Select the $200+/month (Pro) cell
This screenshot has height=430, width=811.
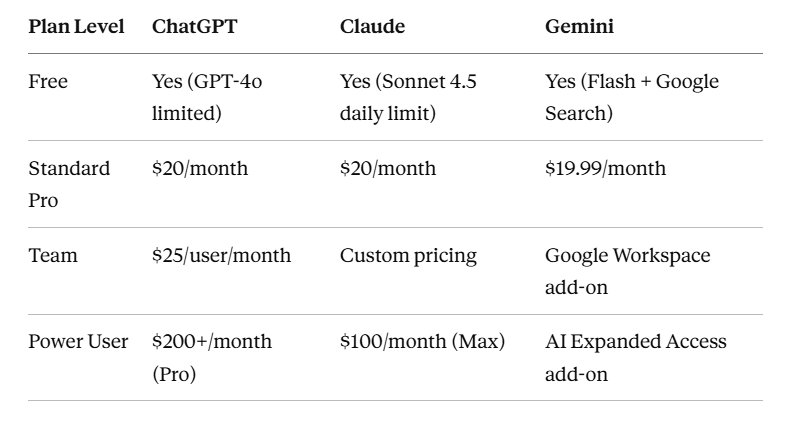212,358
